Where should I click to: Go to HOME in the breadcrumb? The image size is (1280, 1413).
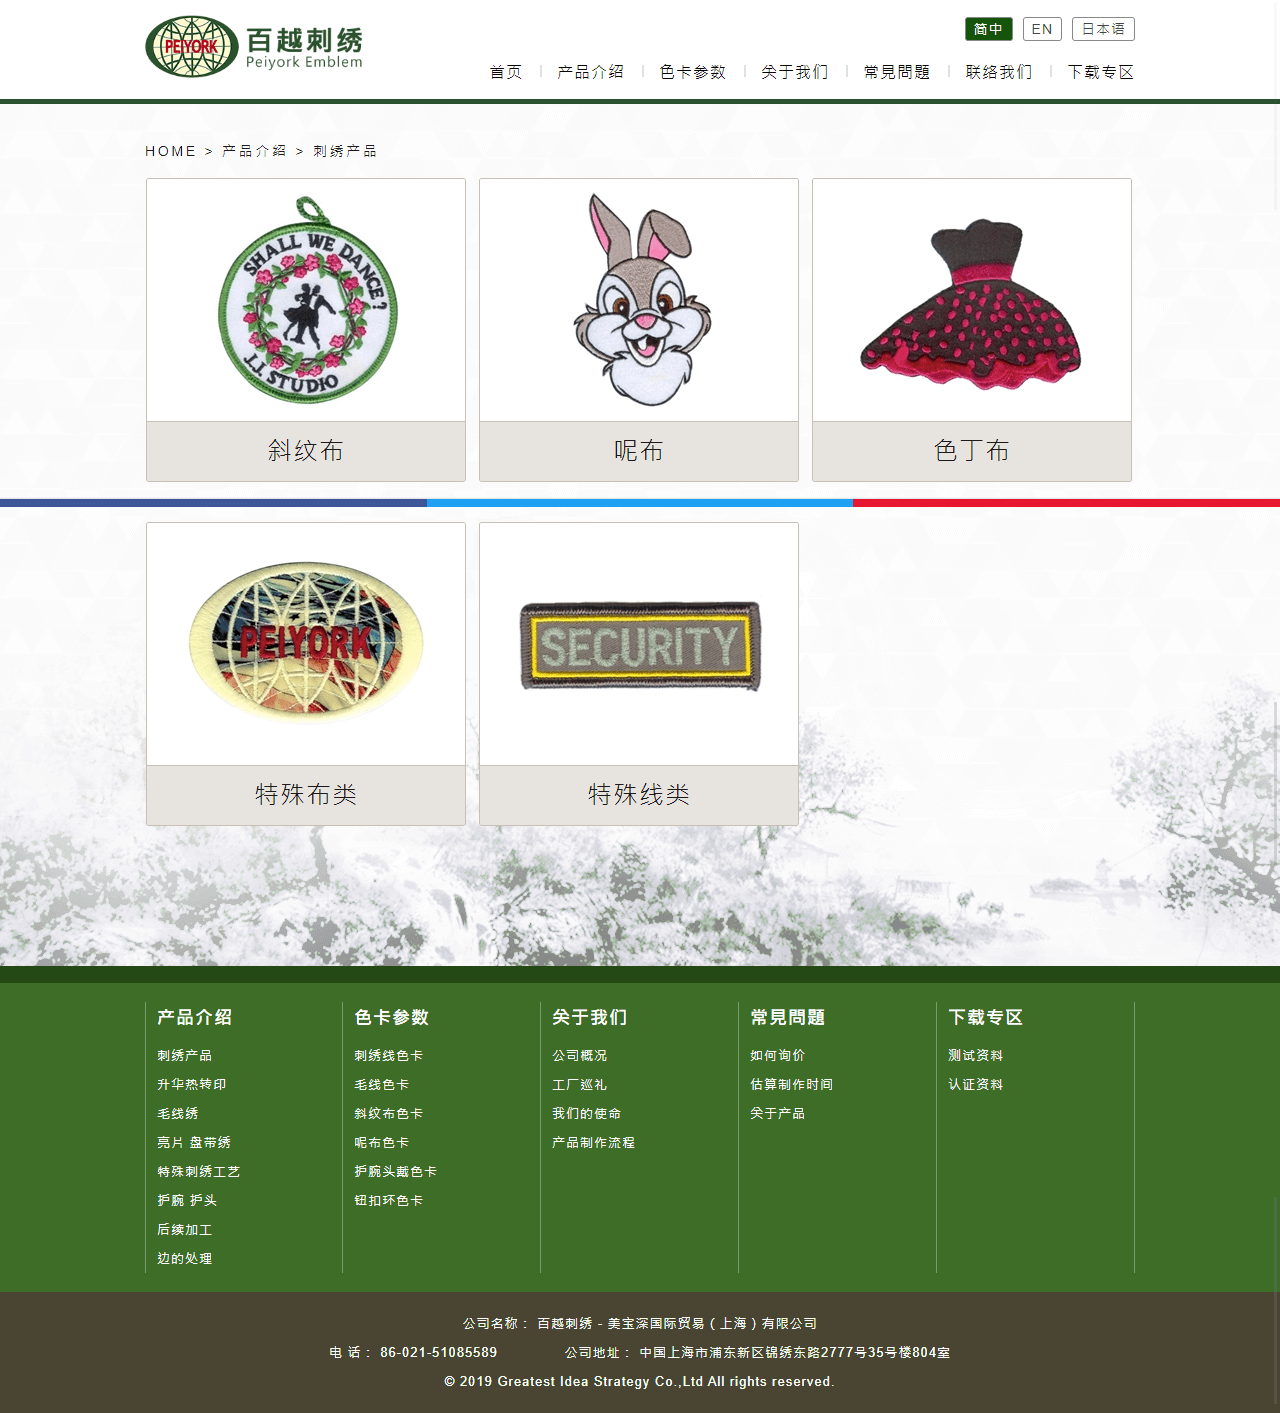coord(171,151)
